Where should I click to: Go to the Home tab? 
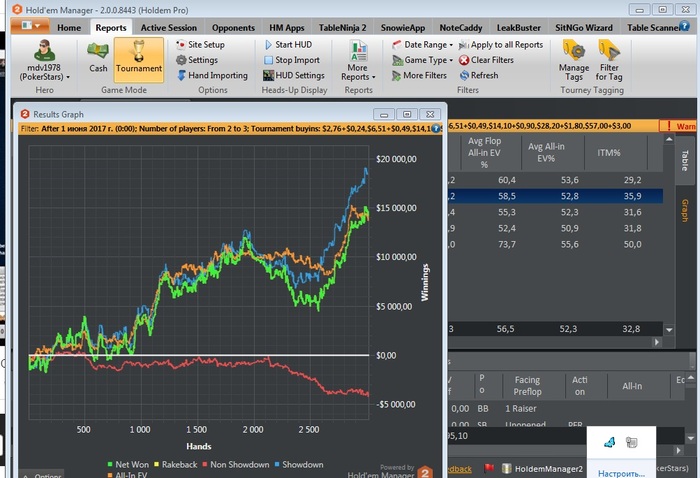(x=69, y=28)
